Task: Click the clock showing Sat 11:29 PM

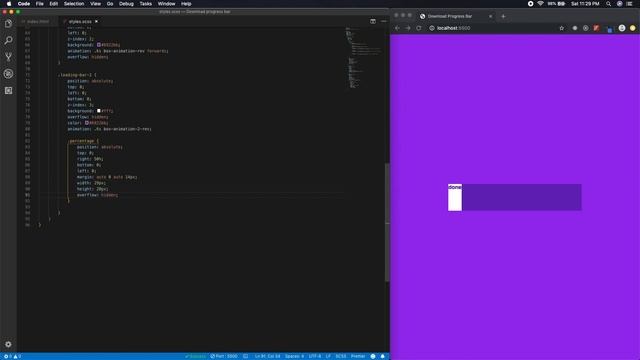Action: click(585, 4)
